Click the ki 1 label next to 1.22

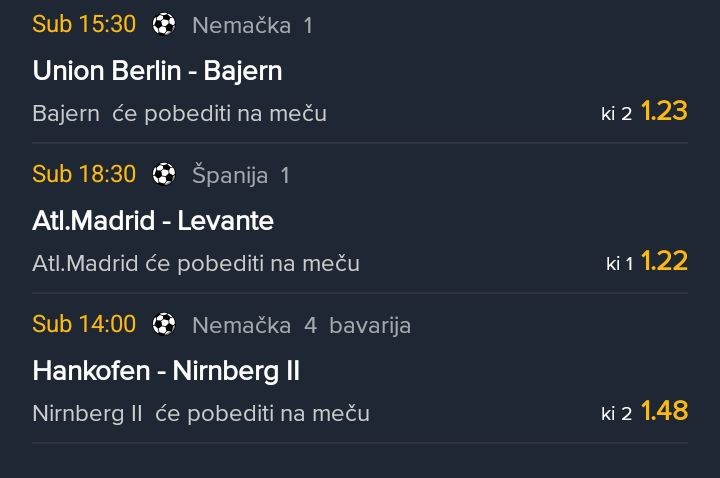(x=620, y=264)
